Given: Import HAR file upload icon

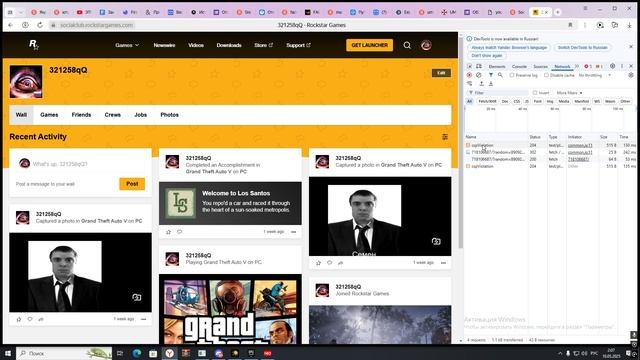Looking at the screenshot, I should 482,84.
